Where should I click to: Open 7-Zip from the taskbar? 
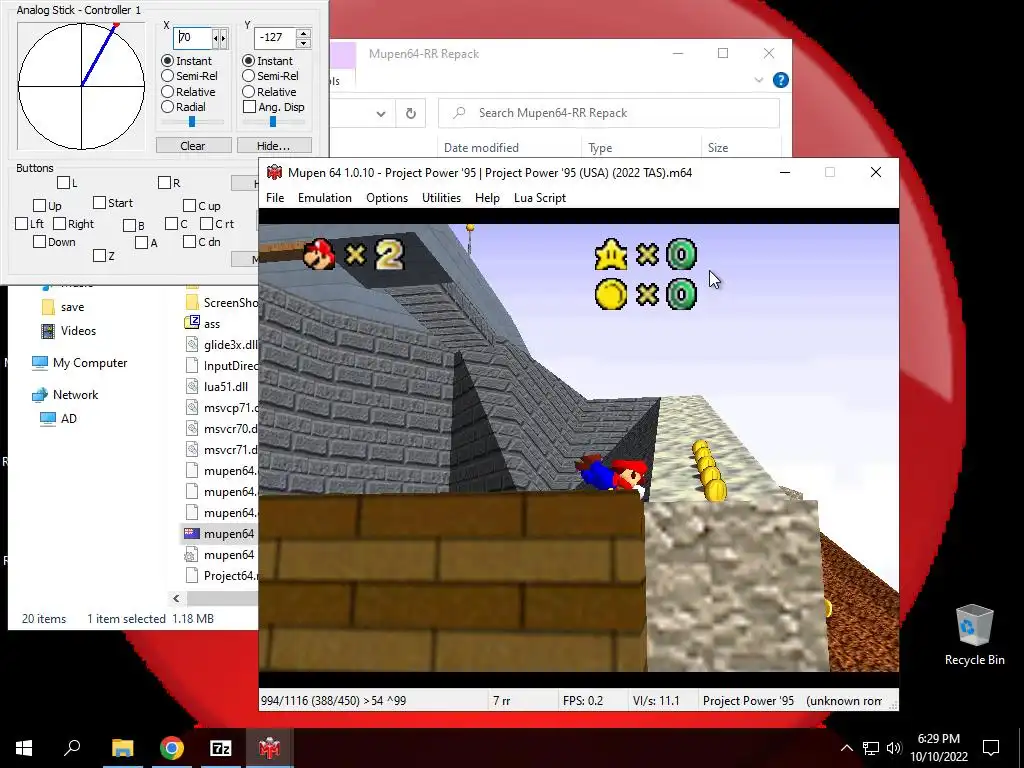pyautogui.click(x=221, y=748)
